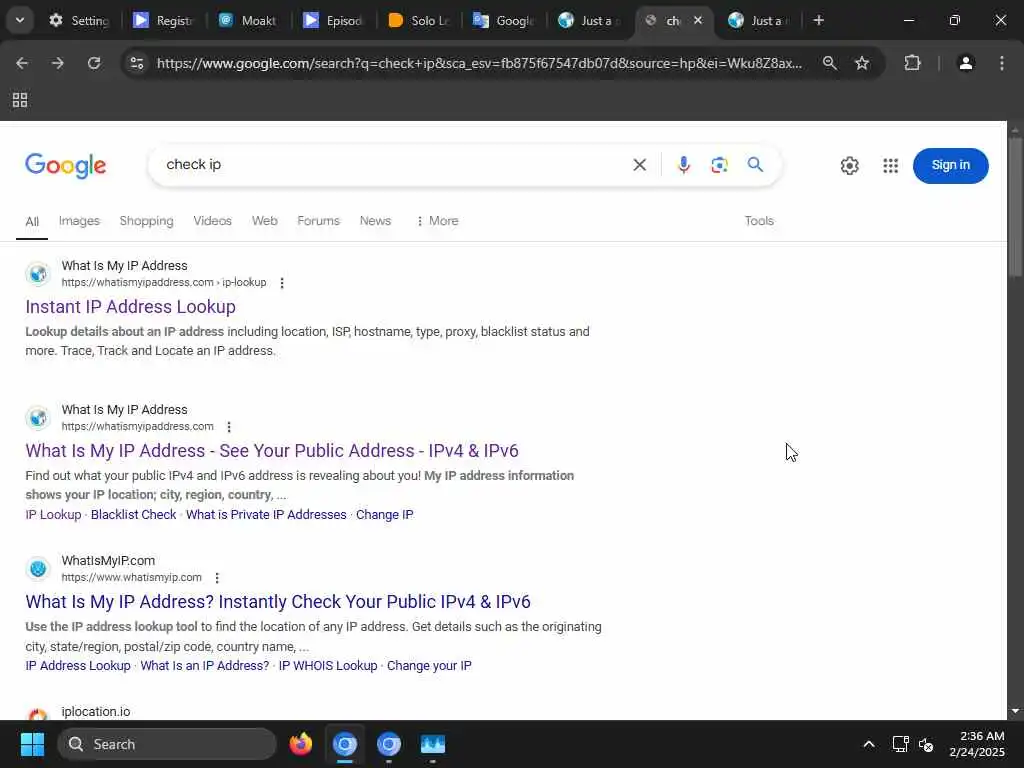Screen dimensions: 1024x768
Task: Open the 'IP WHOIS Lookup' sitelink
Action: pyautogui.click(x=328, y=665)
